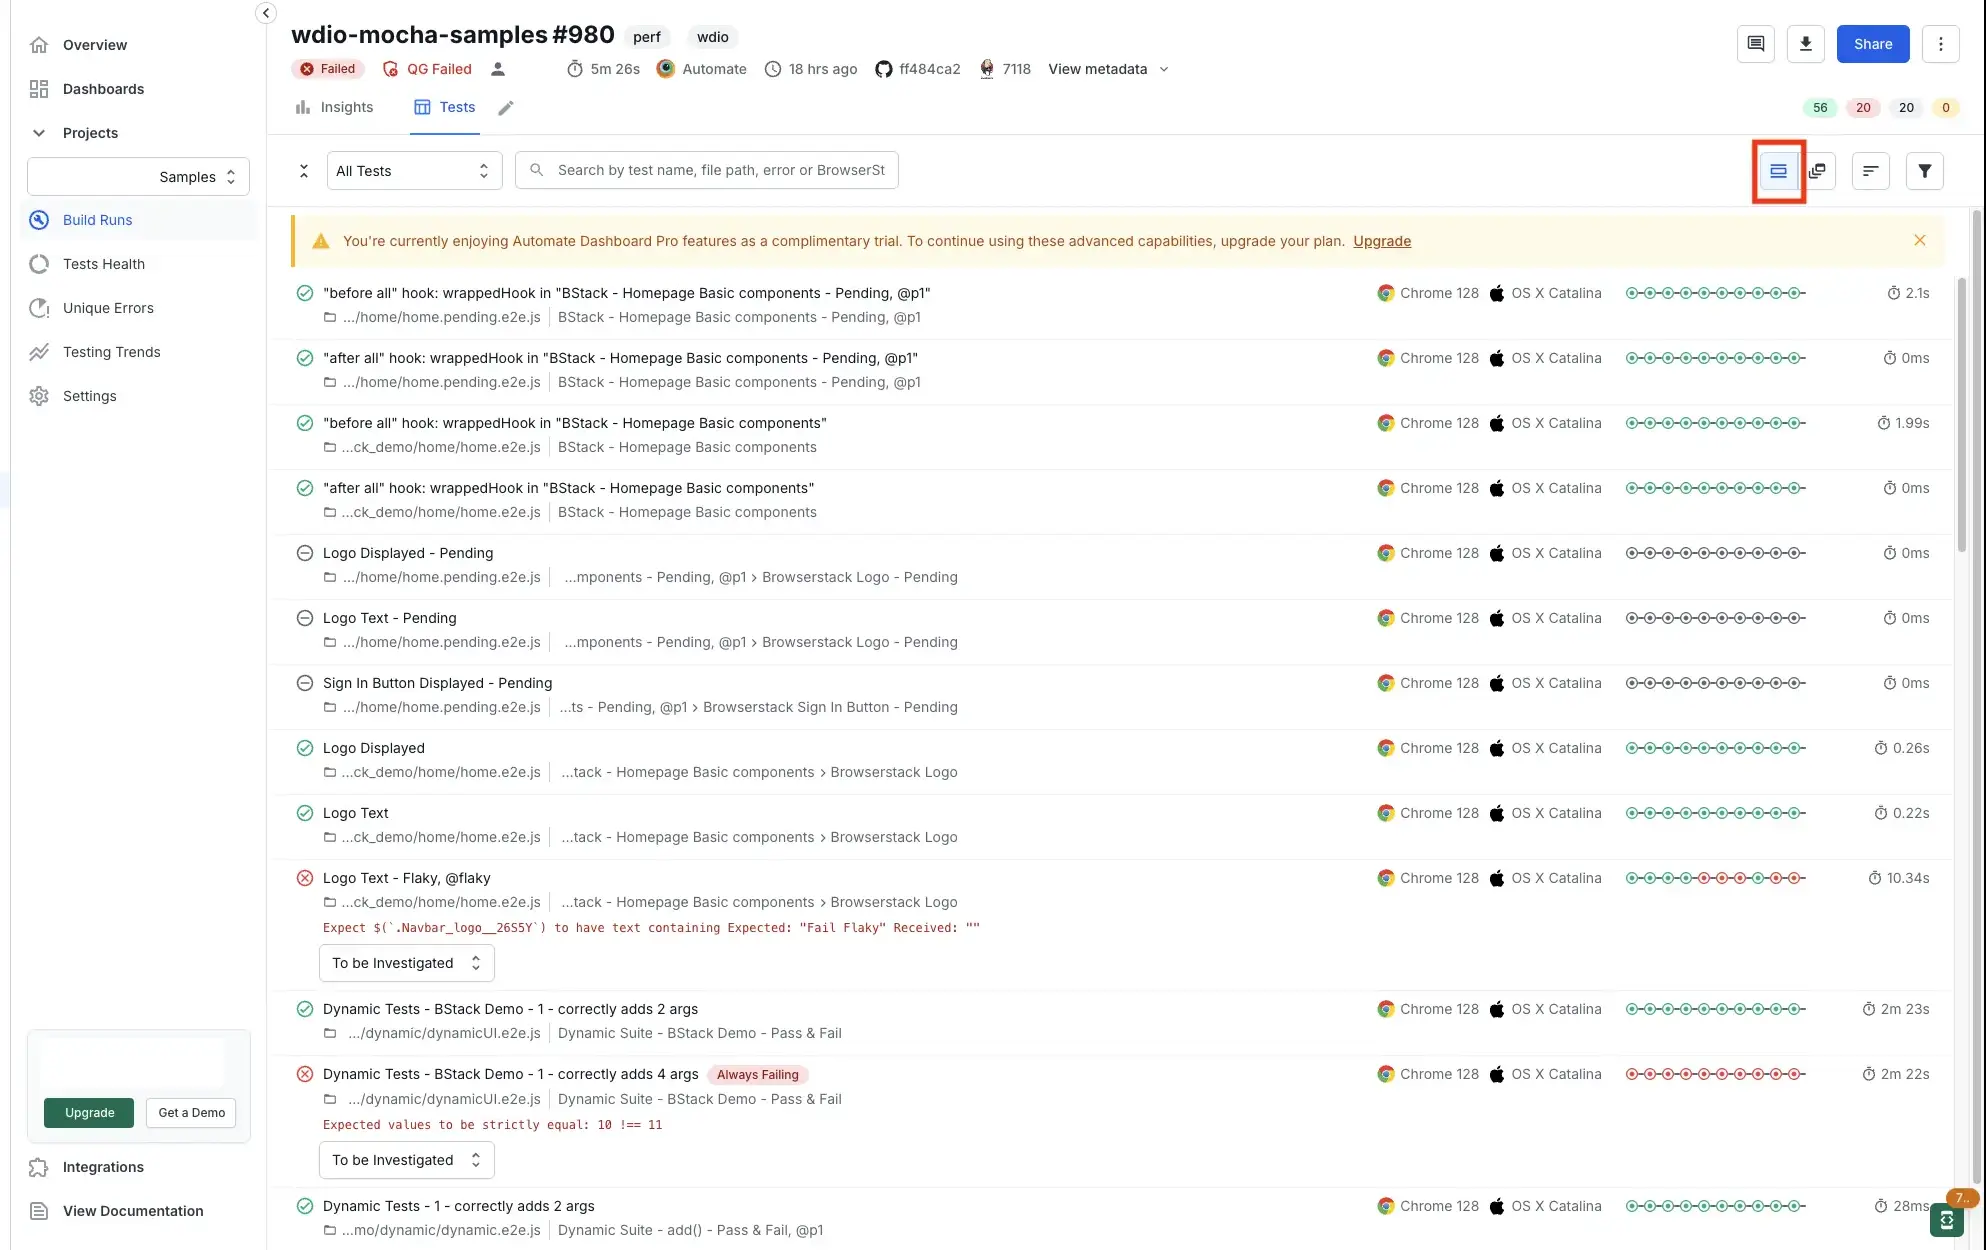Open the three-dot overflow menu

pyautogui.click(x=1941, y=43)
